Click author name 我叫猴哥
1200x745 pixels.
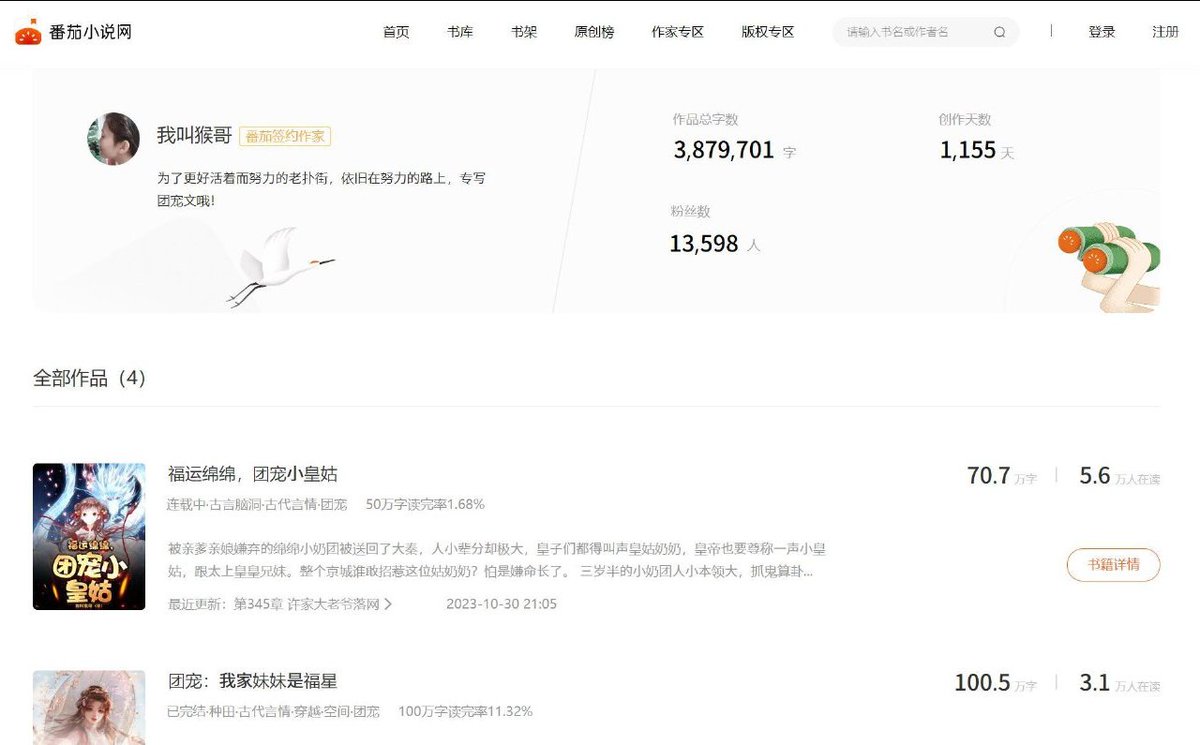coord(194,136)
